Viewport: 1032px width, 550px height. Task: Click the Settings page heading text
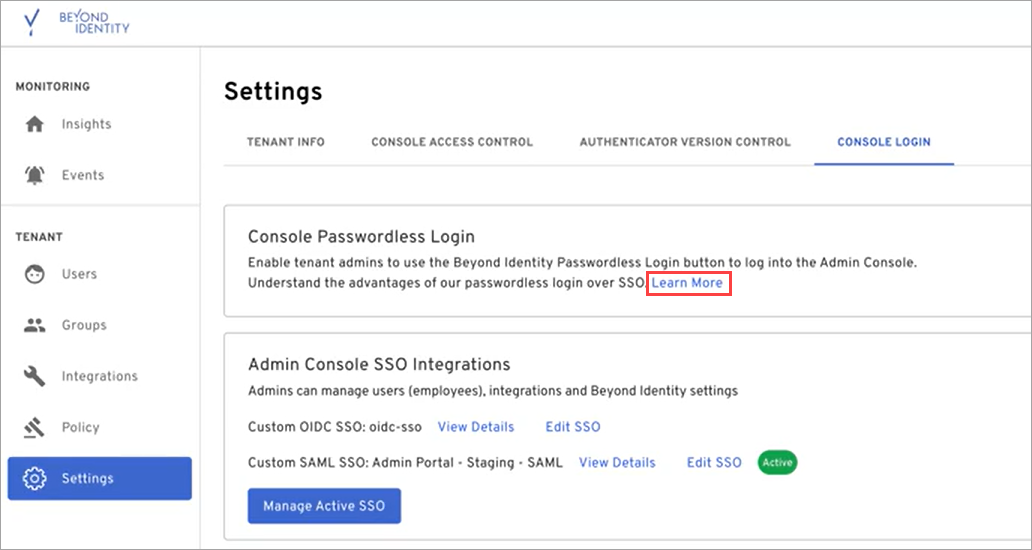(273, 92)
